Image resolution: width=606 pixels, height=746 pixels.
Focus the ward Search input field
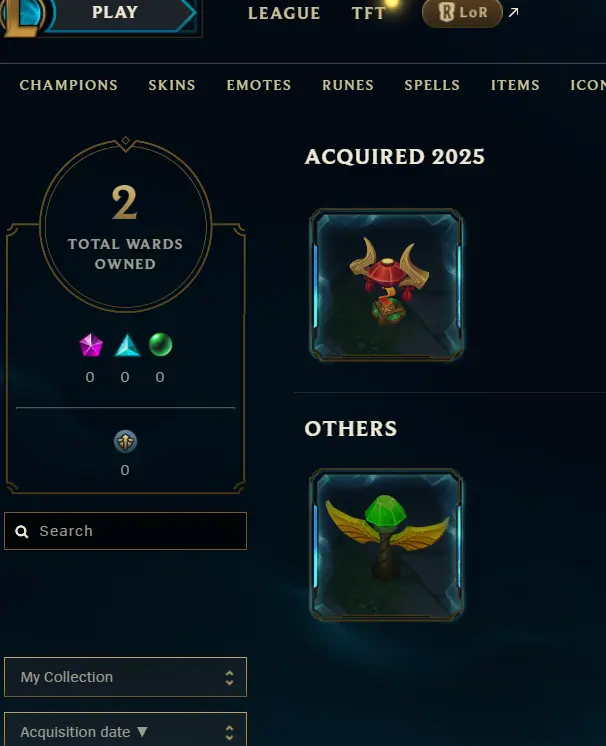tap(126, 531)
